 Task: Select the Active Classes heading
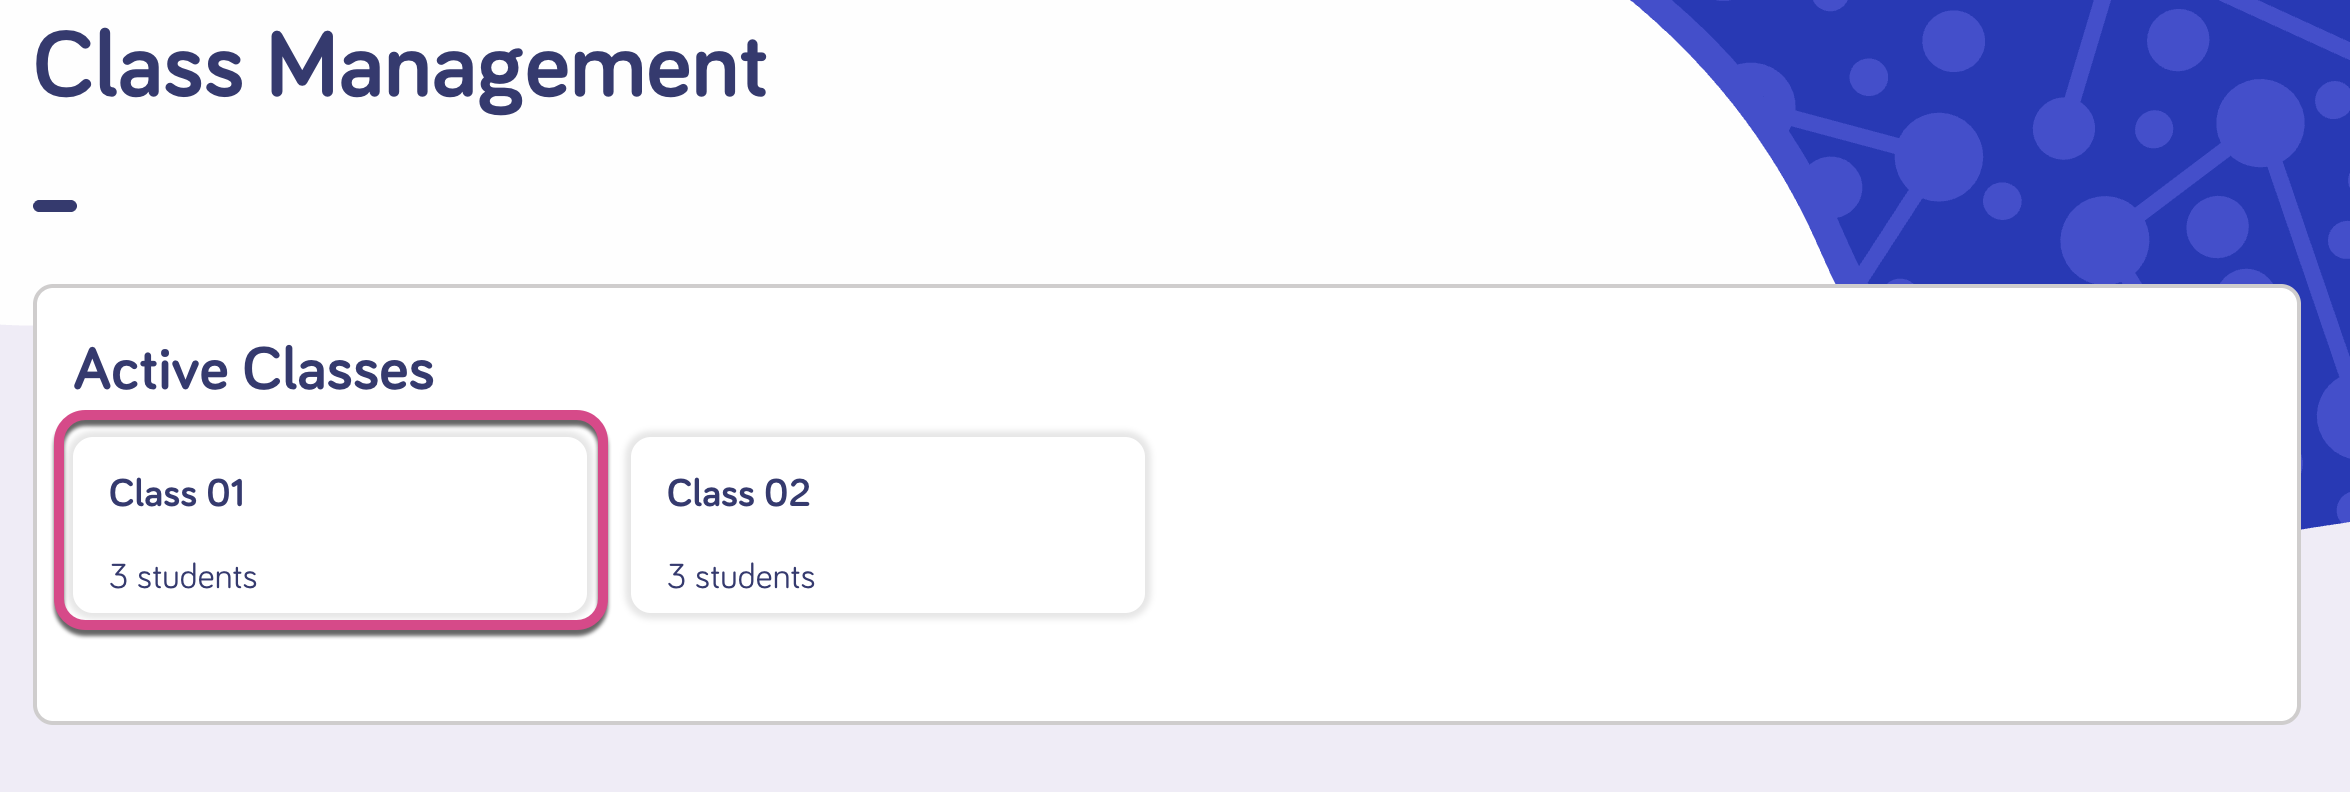[256, 368]
